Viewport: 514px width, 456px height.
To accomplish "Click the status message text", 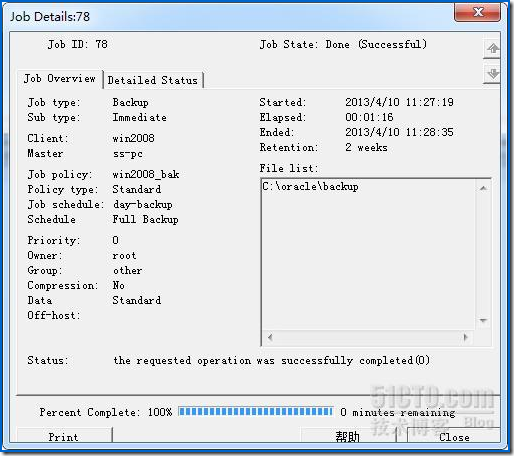I will click(x=271, y=360).
